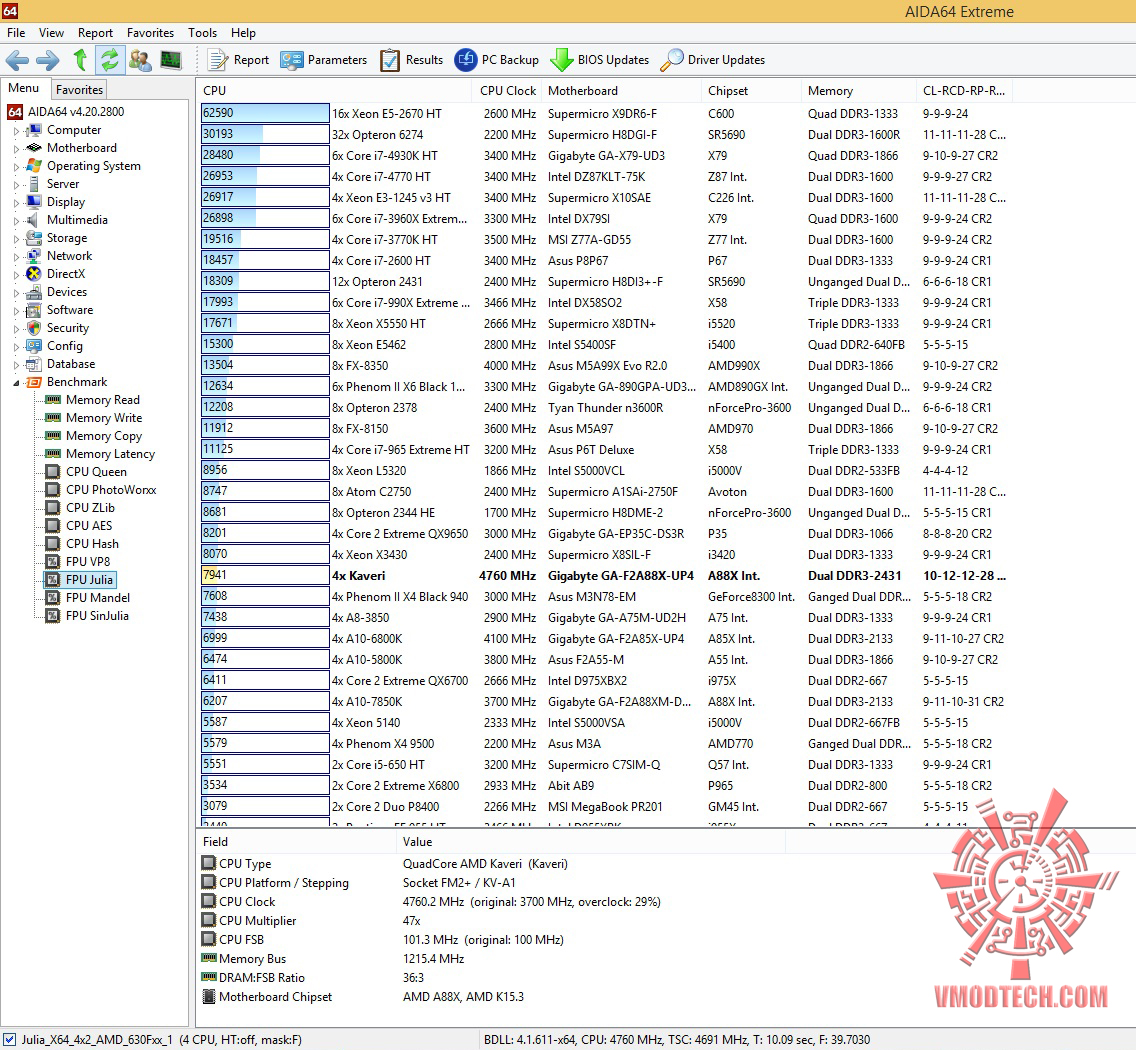The height and width of the screenshot is (1050, 1136).
Task: Expand the Operating System tree node
Action: click(x=17, y=167)
